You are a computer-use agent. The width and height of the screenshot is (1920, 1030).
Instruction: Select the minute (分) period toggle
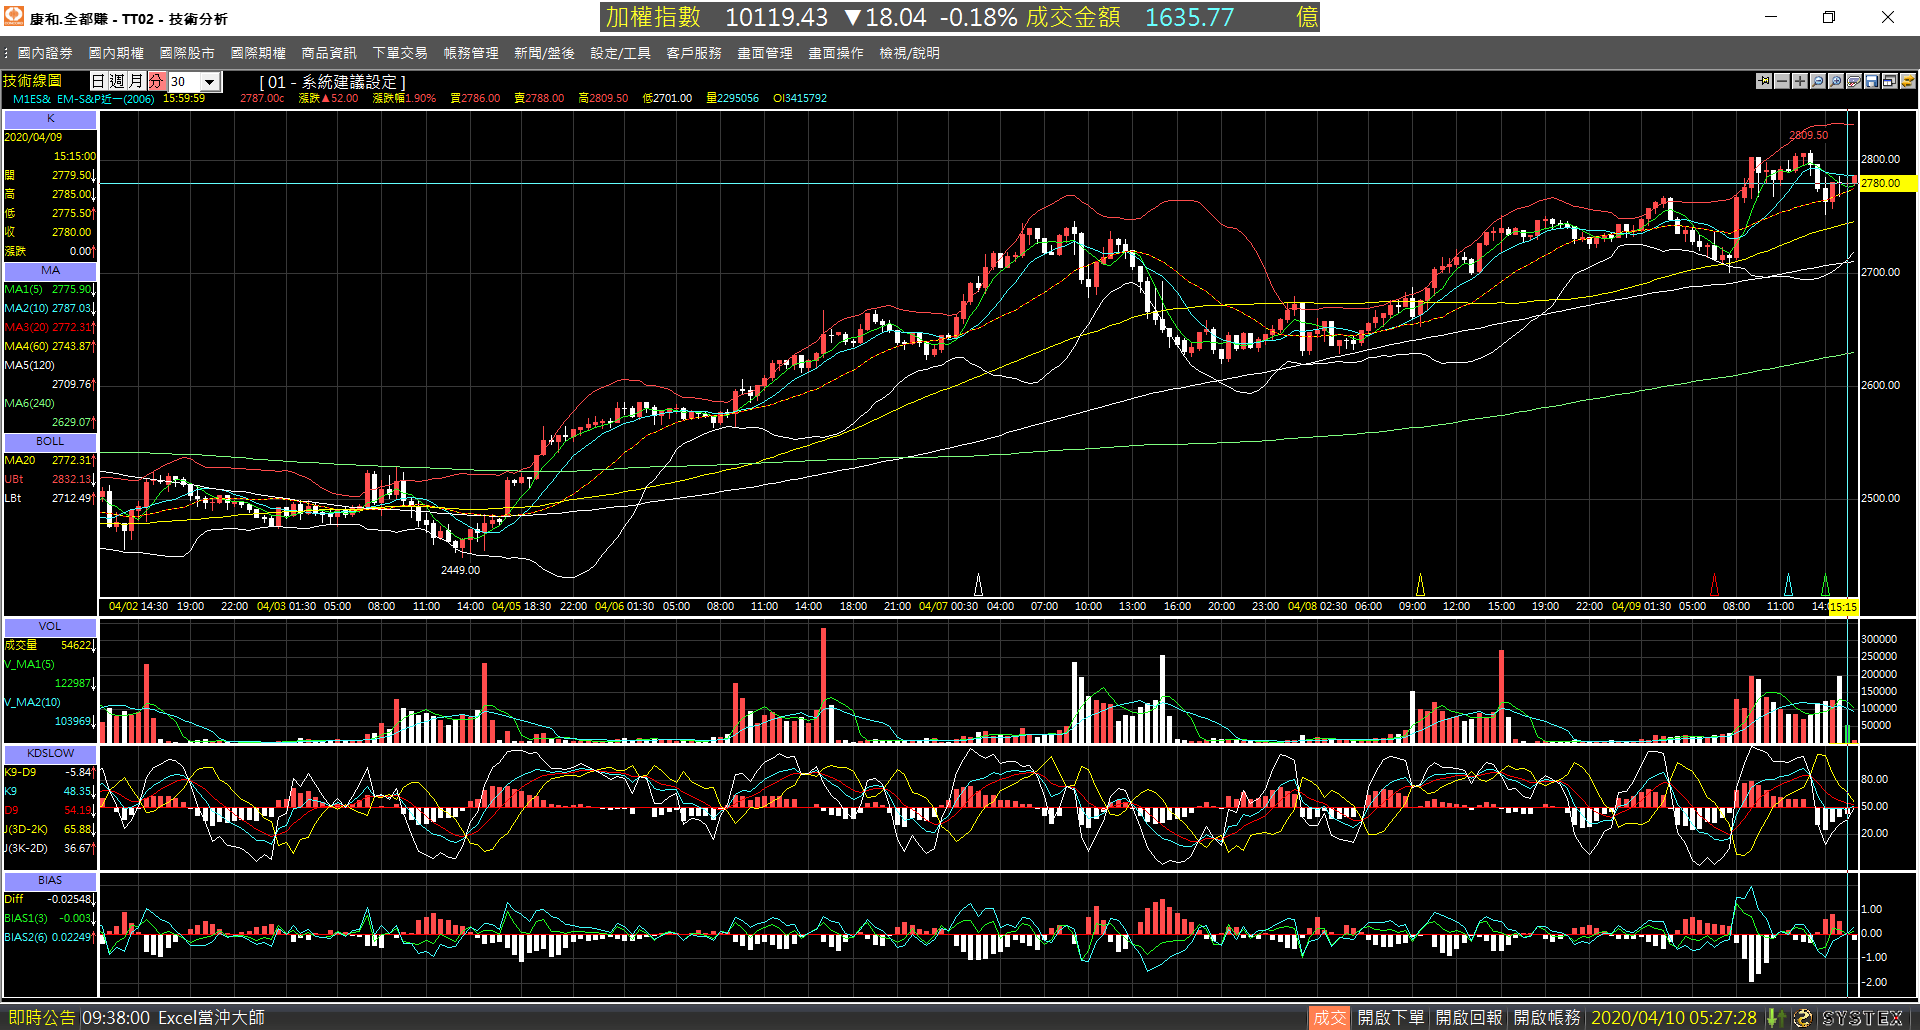[x=156, y=81]
